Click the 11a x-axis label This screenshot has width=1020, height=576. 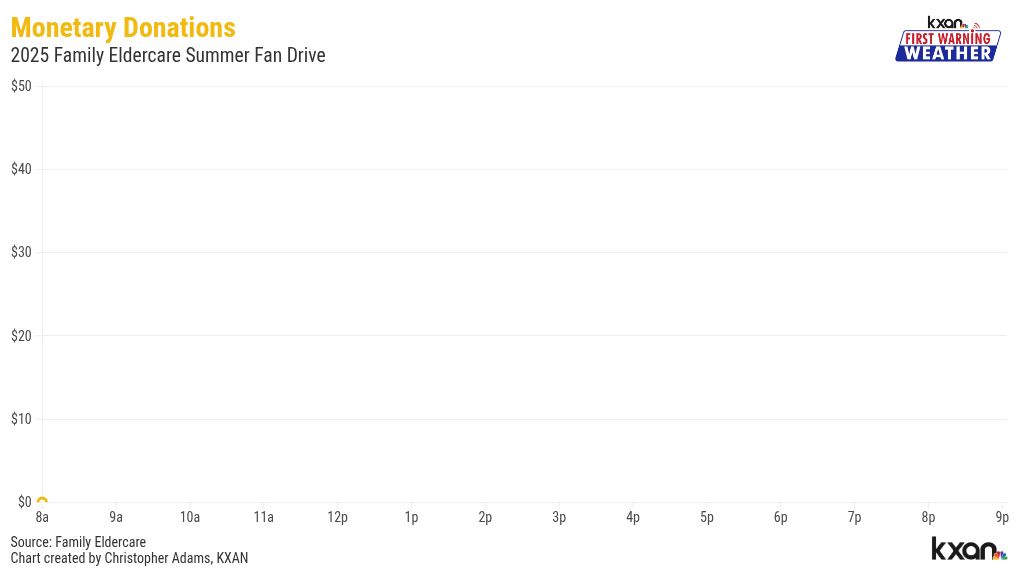pyautogui.click(x=263, y=517)
